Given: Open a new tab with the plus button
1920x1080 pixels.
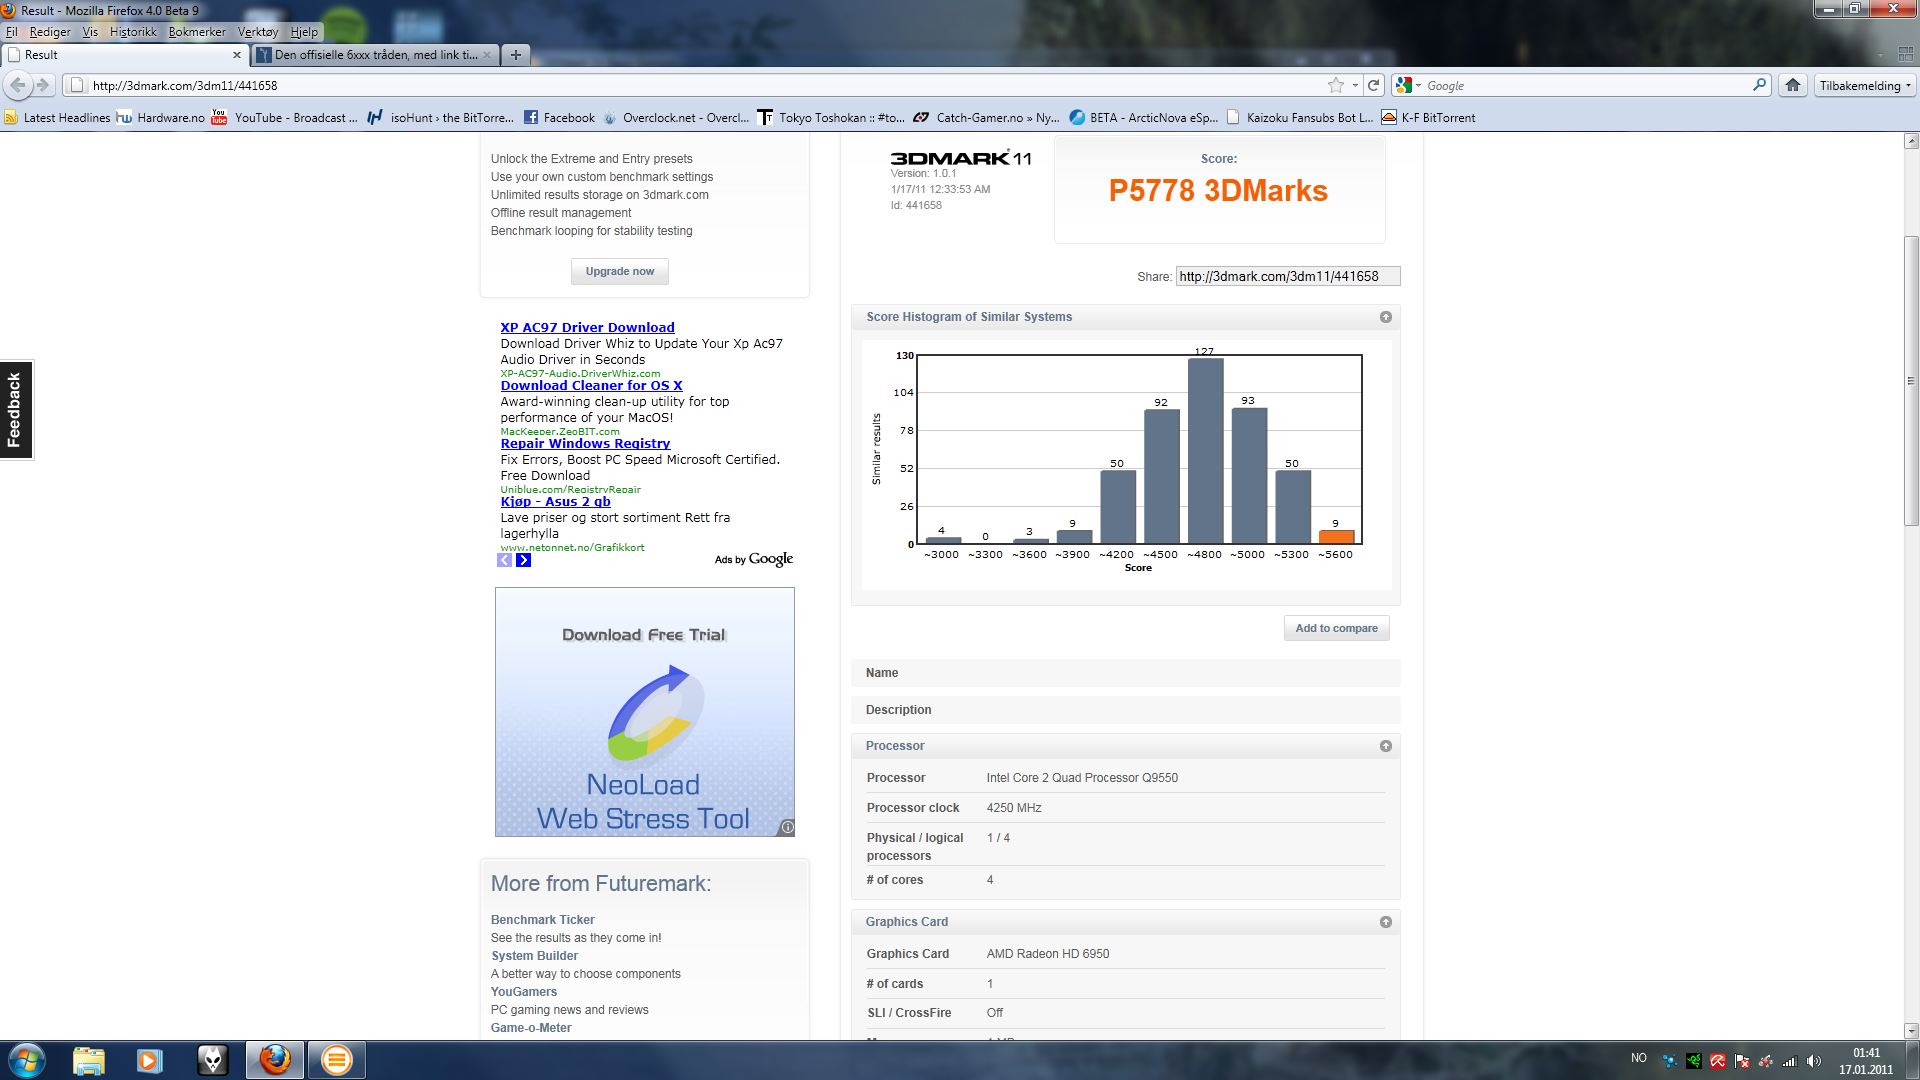Looking at the screenshot, I should pos(516,55).
